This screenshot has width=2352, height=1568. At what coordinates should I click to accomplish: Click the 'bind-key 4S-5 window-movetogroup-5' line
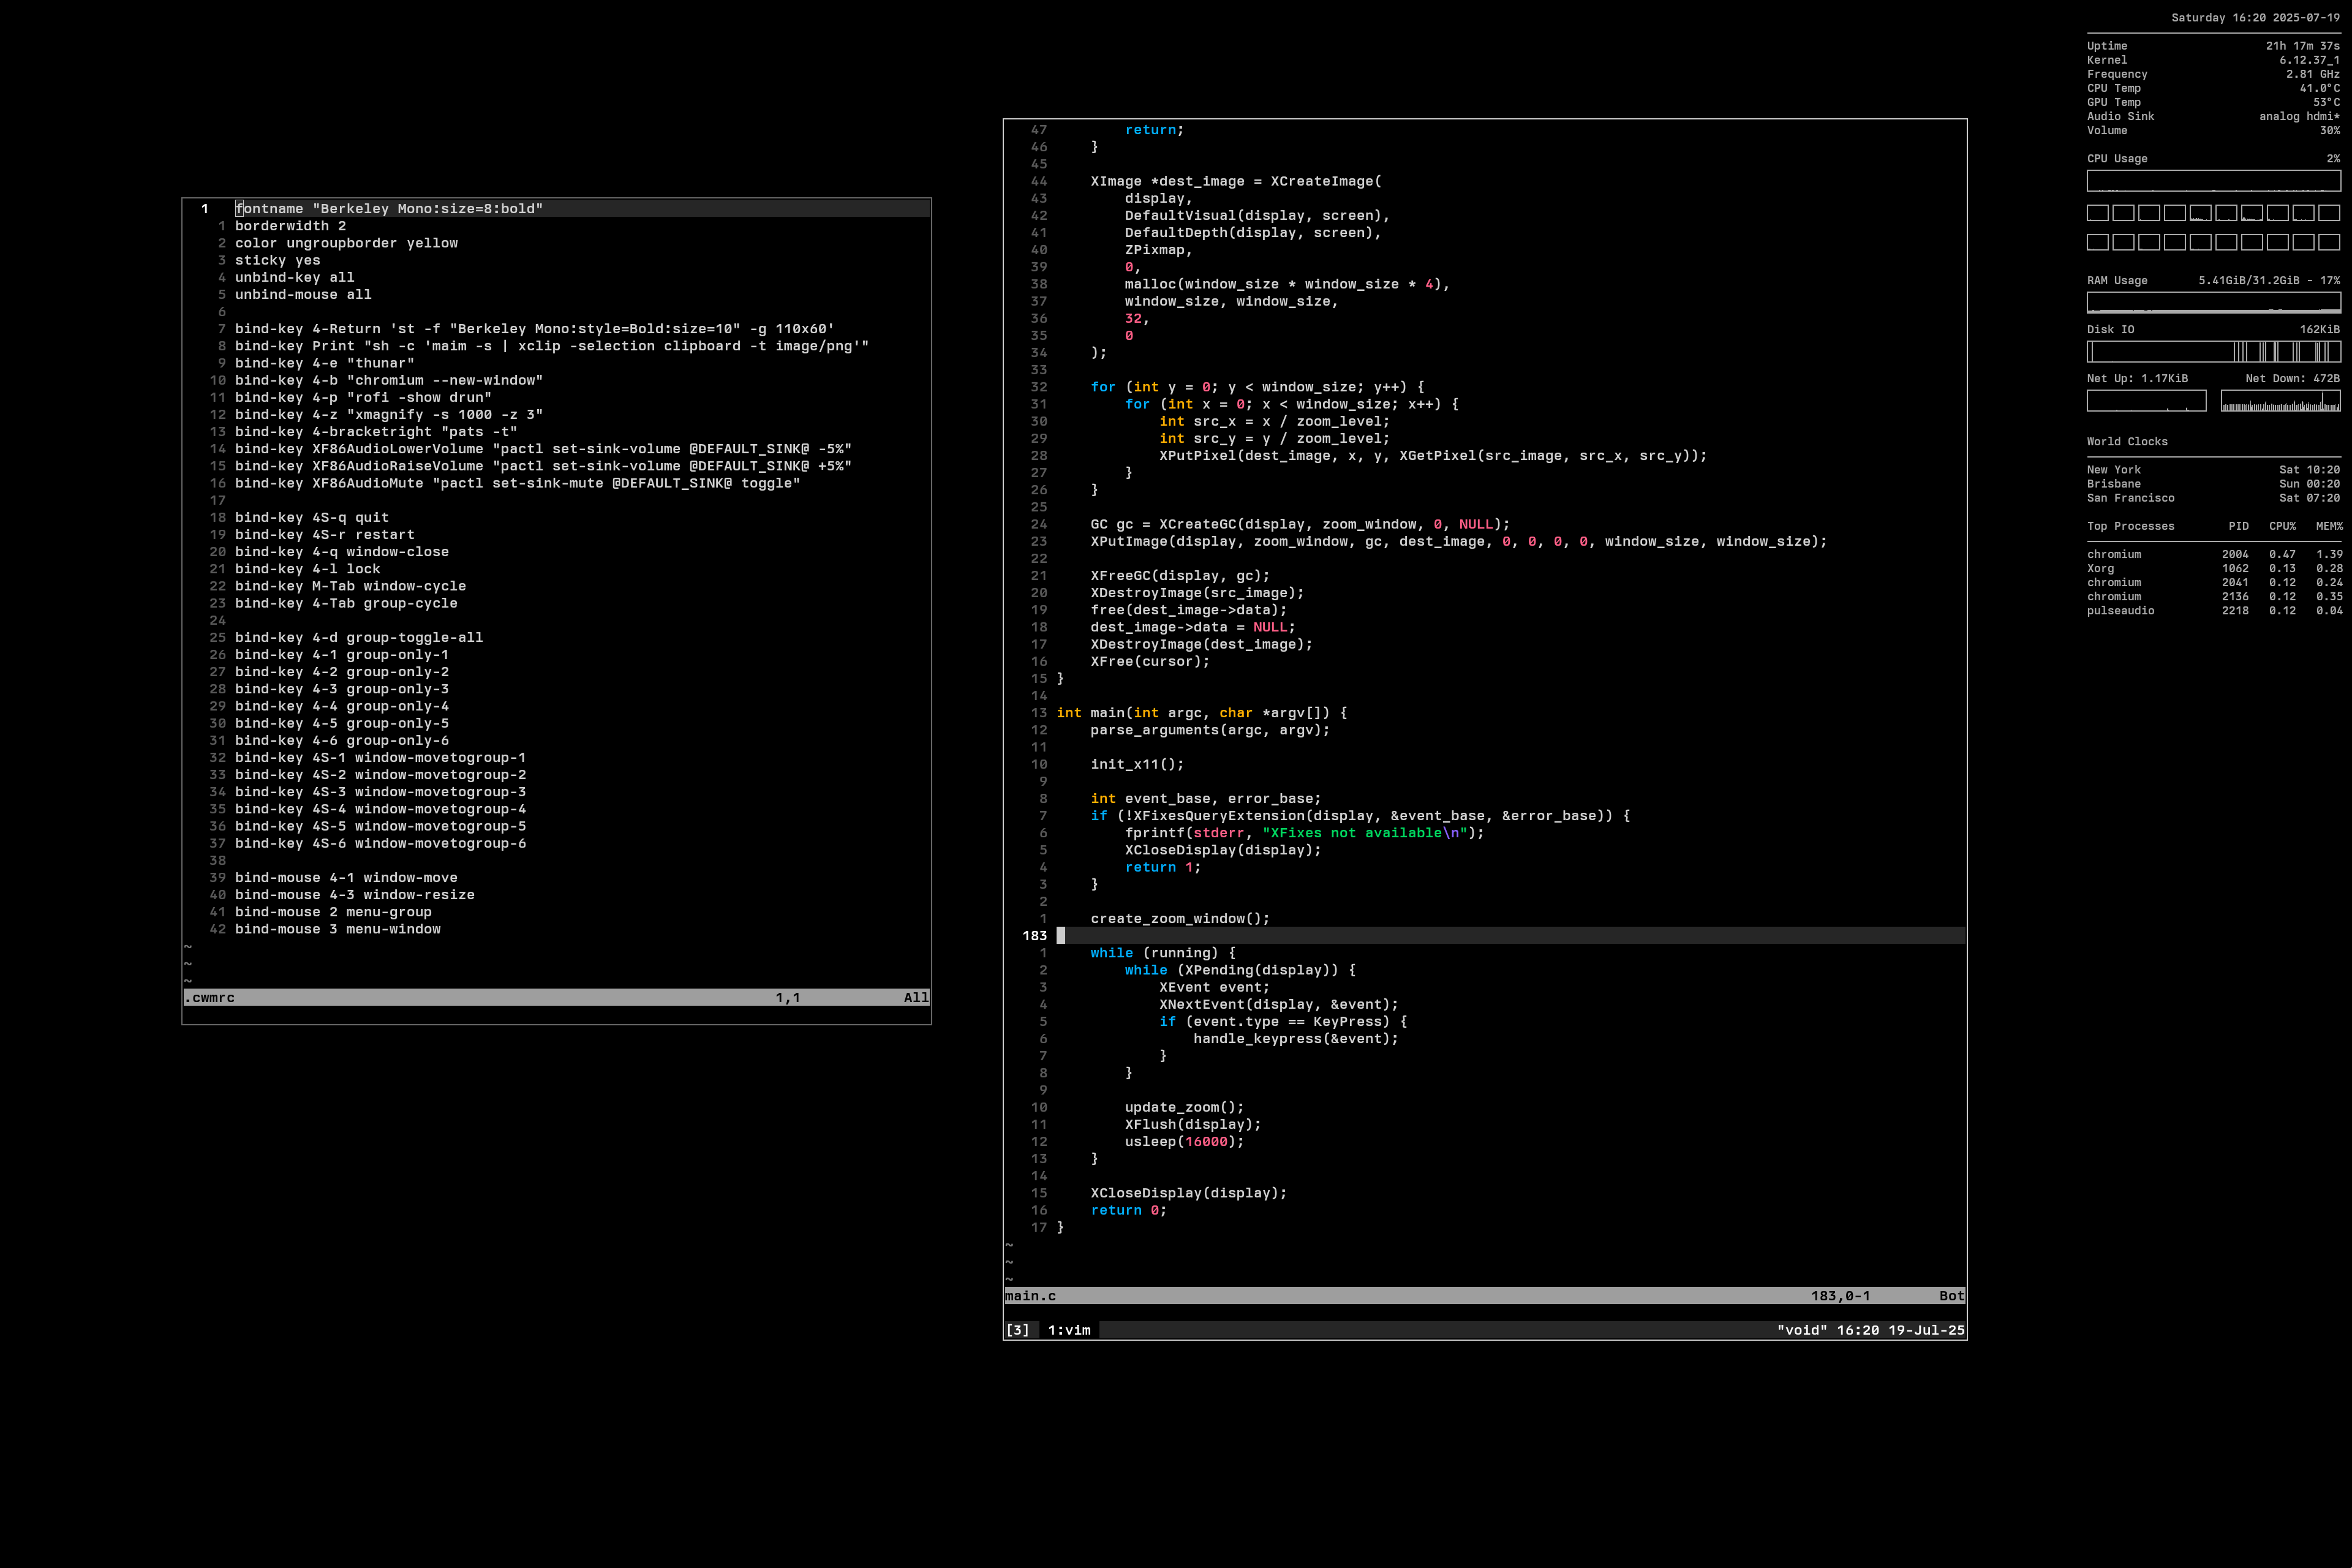point(380,826)
